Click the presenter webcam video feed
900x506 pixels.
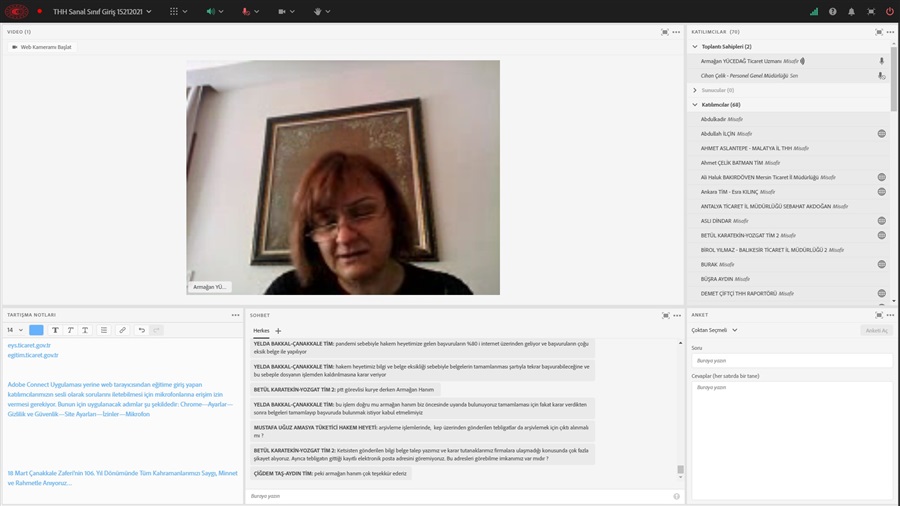coord(343,177)
